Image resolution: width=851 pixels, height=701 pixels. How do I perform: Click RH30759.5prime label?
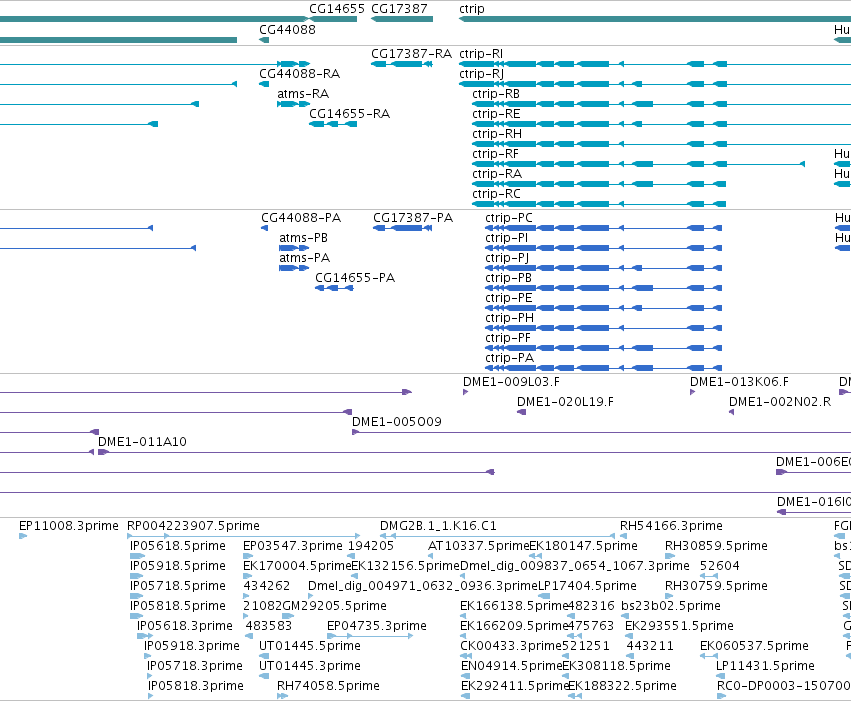pos(716,587)
